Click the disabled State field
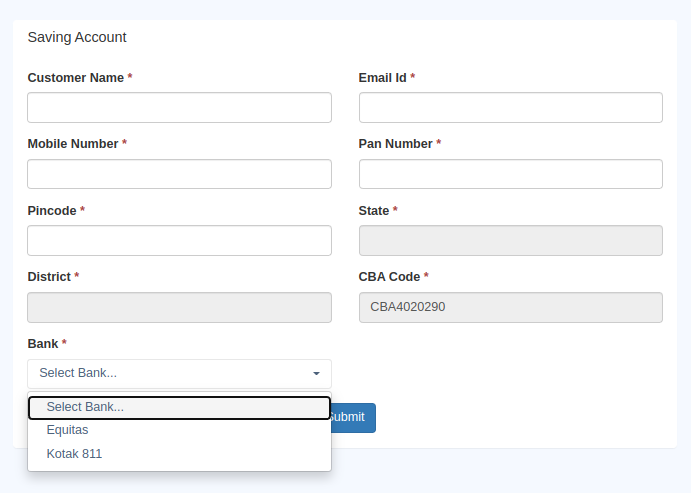Screen dimensions: 691x493 coord(511,241)
